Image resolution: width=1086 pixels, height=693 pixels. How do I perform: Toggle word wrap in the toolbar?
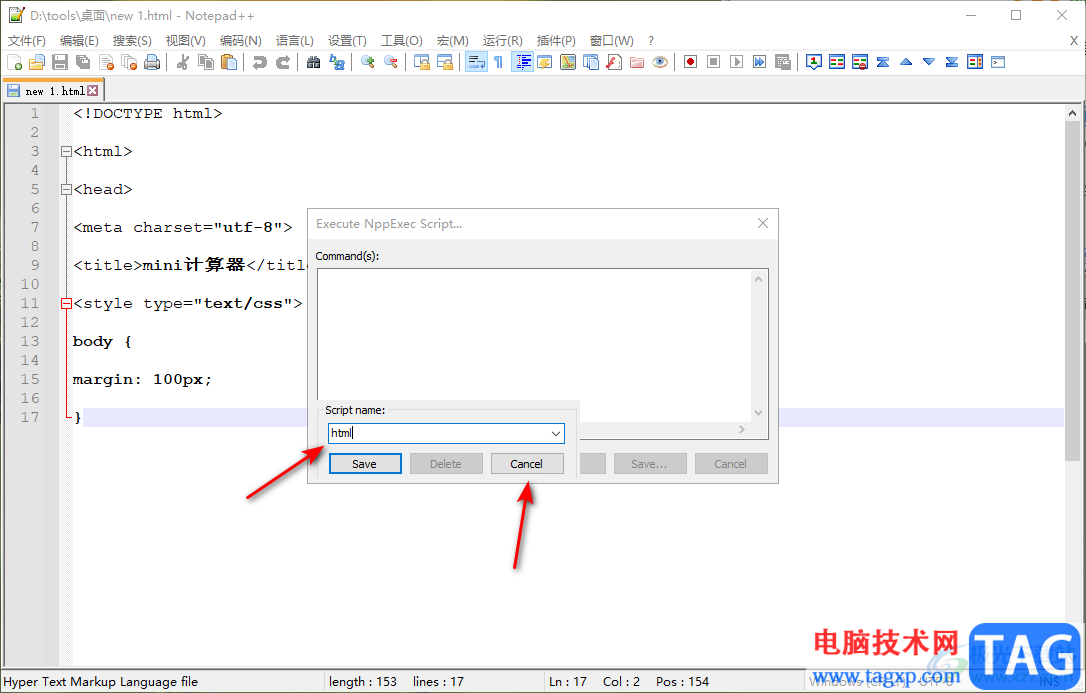pos(476,62)
